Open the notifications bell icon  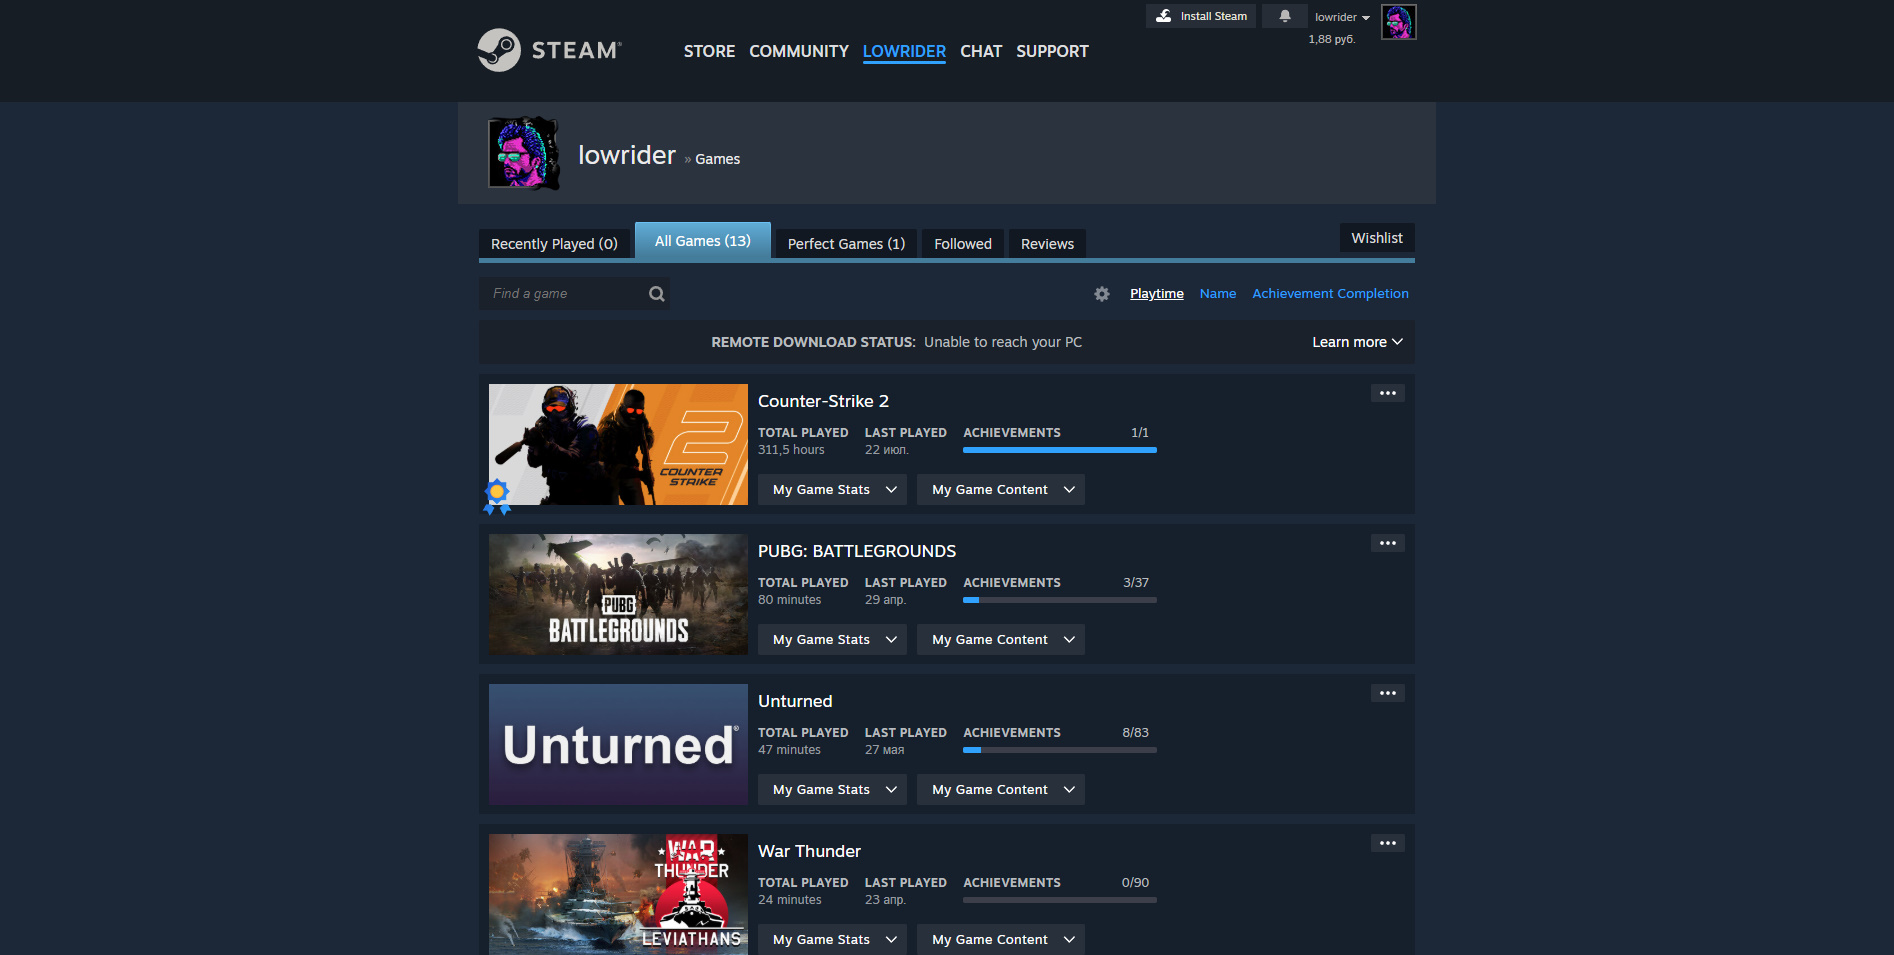pyautogui.click(x=1285, y=16)
